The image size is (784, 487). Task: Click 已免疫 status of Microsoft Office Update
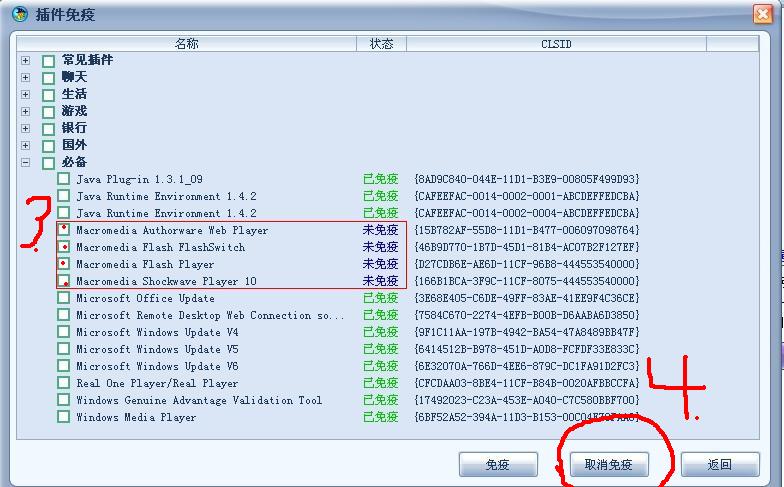(x=380, y=298)
